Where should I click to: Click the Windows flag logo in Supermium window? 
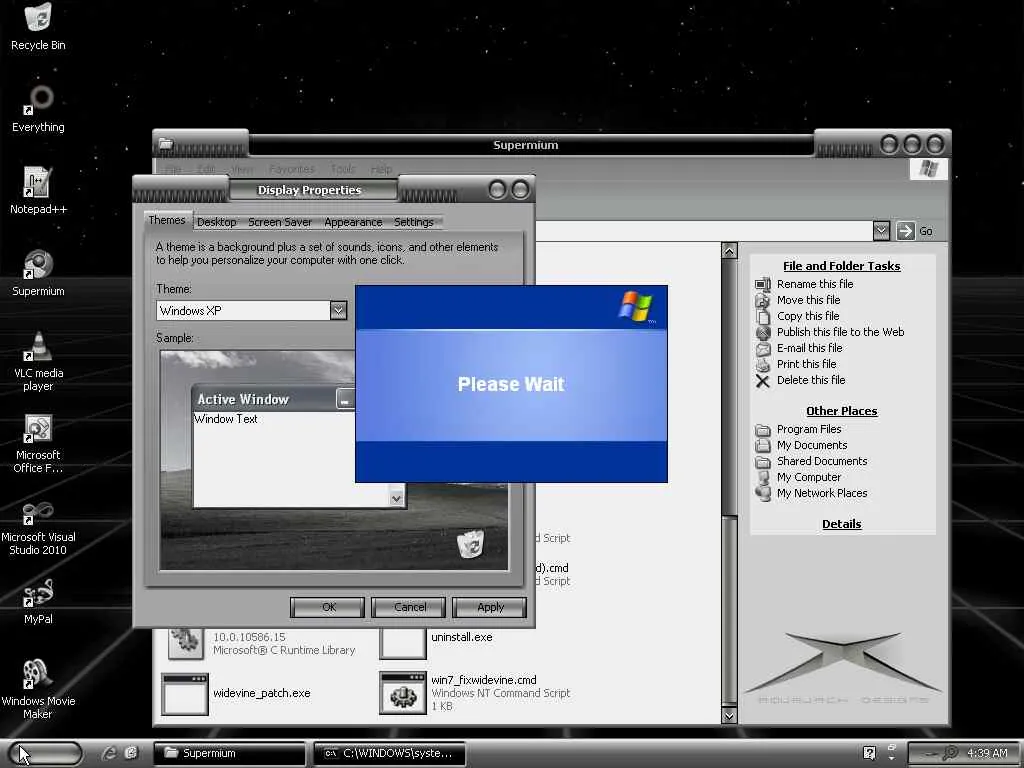pos(929,168)
